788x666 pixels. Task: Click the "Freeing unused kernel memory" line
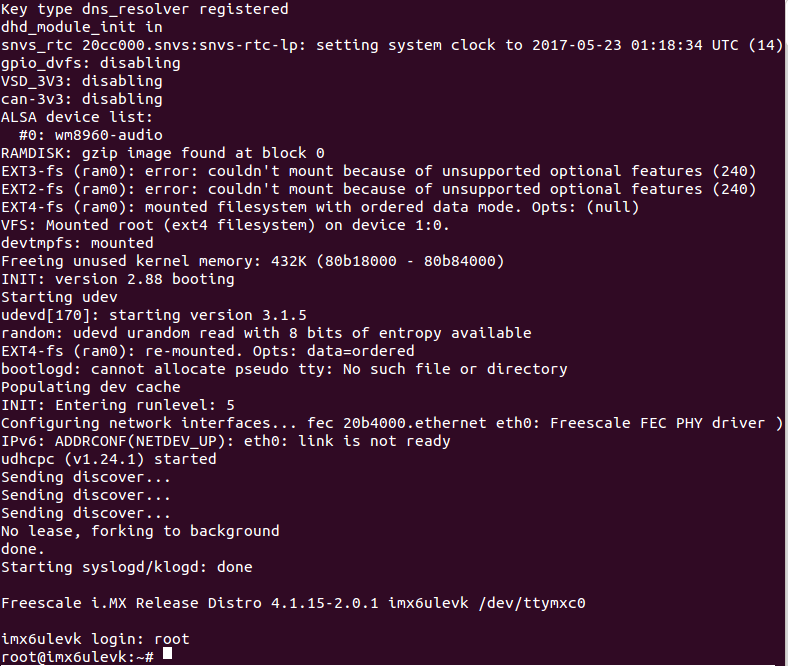(252, 261)
